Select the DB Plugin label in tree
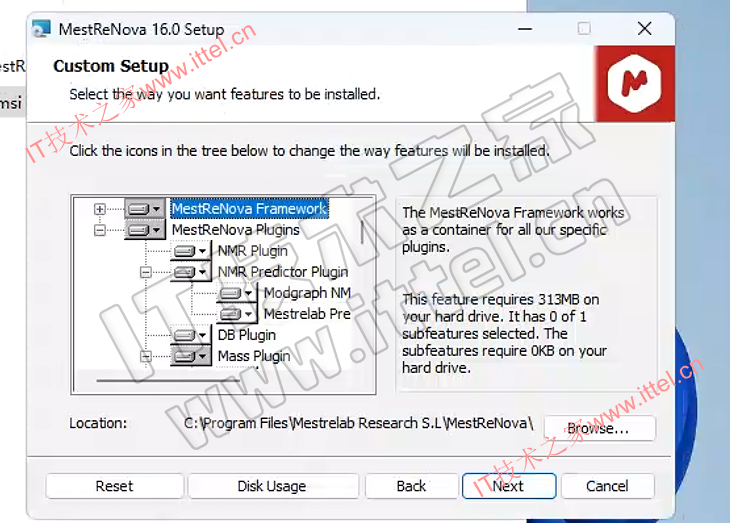 (246, 335)
